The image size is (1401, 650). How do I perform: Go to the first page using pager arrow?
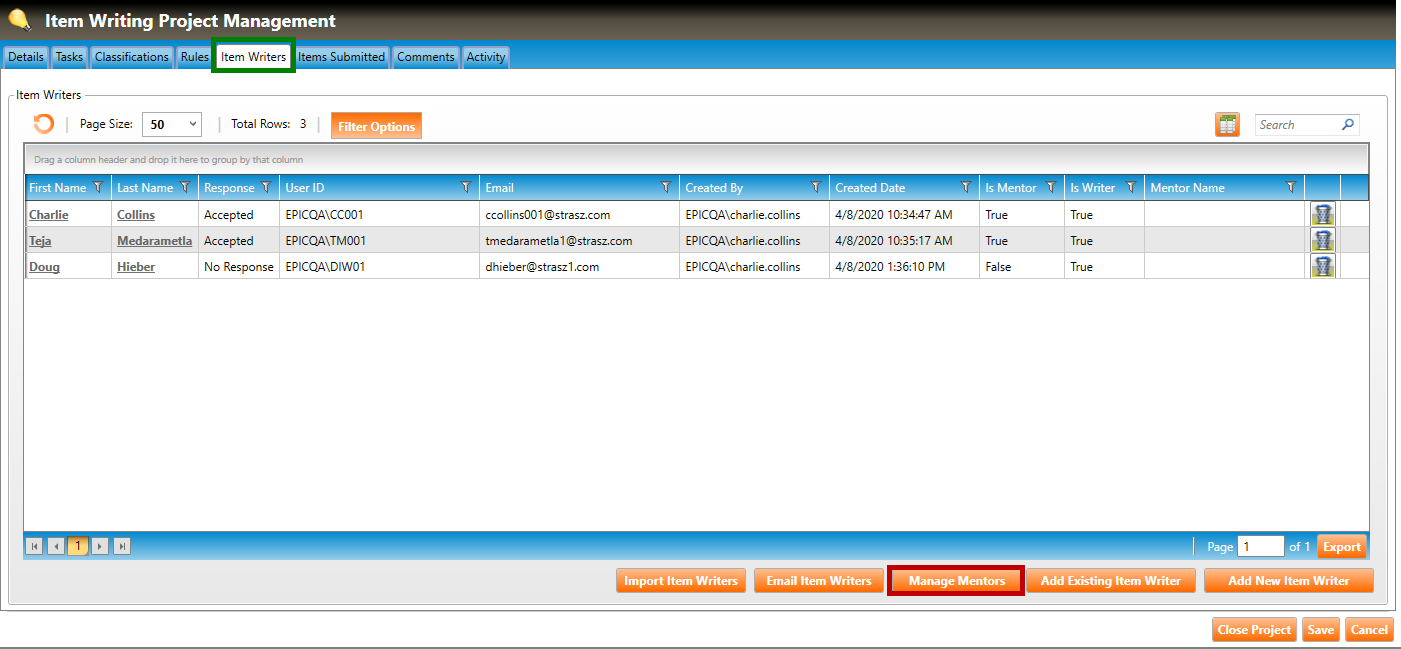(x=35, y=546)
